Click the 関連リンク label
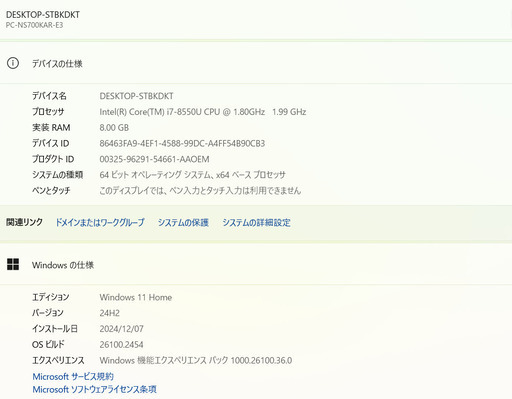Screen dimensions: 512x399 (x=24, y=222)
